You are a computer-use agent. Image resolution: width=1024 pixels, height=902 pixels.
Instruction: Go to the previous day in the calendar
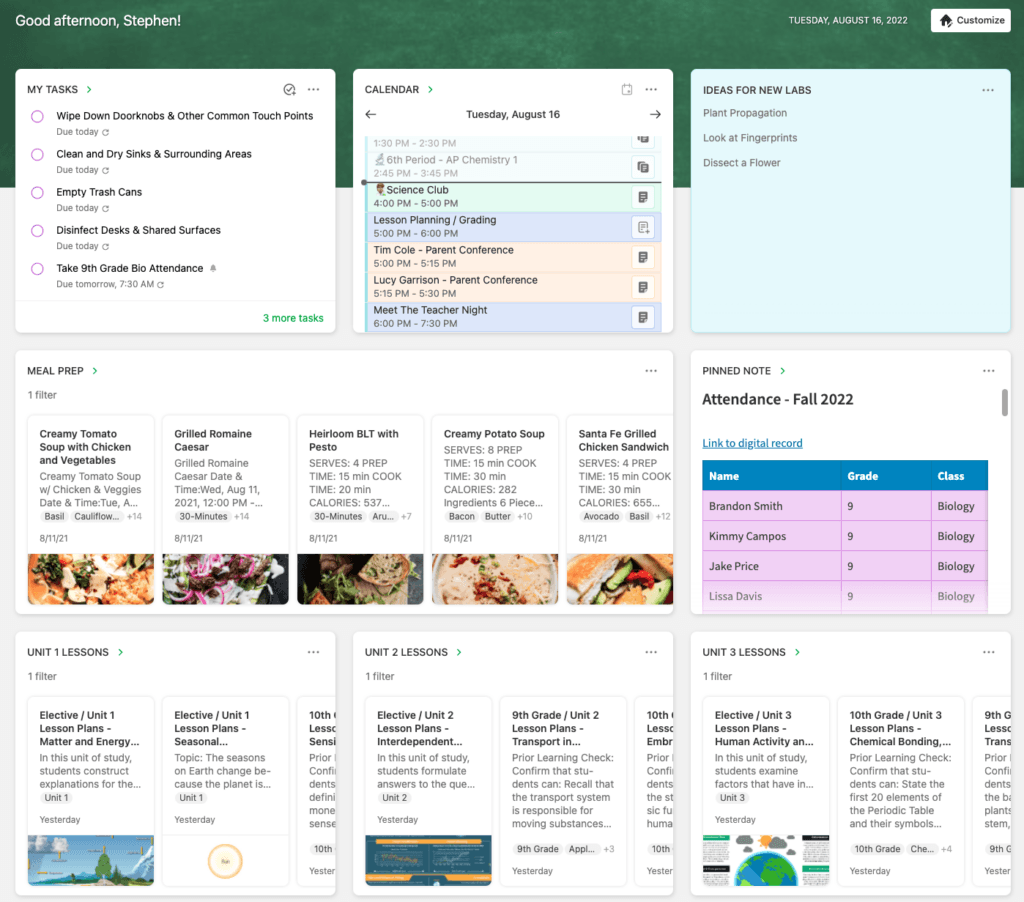coord(371,115)
